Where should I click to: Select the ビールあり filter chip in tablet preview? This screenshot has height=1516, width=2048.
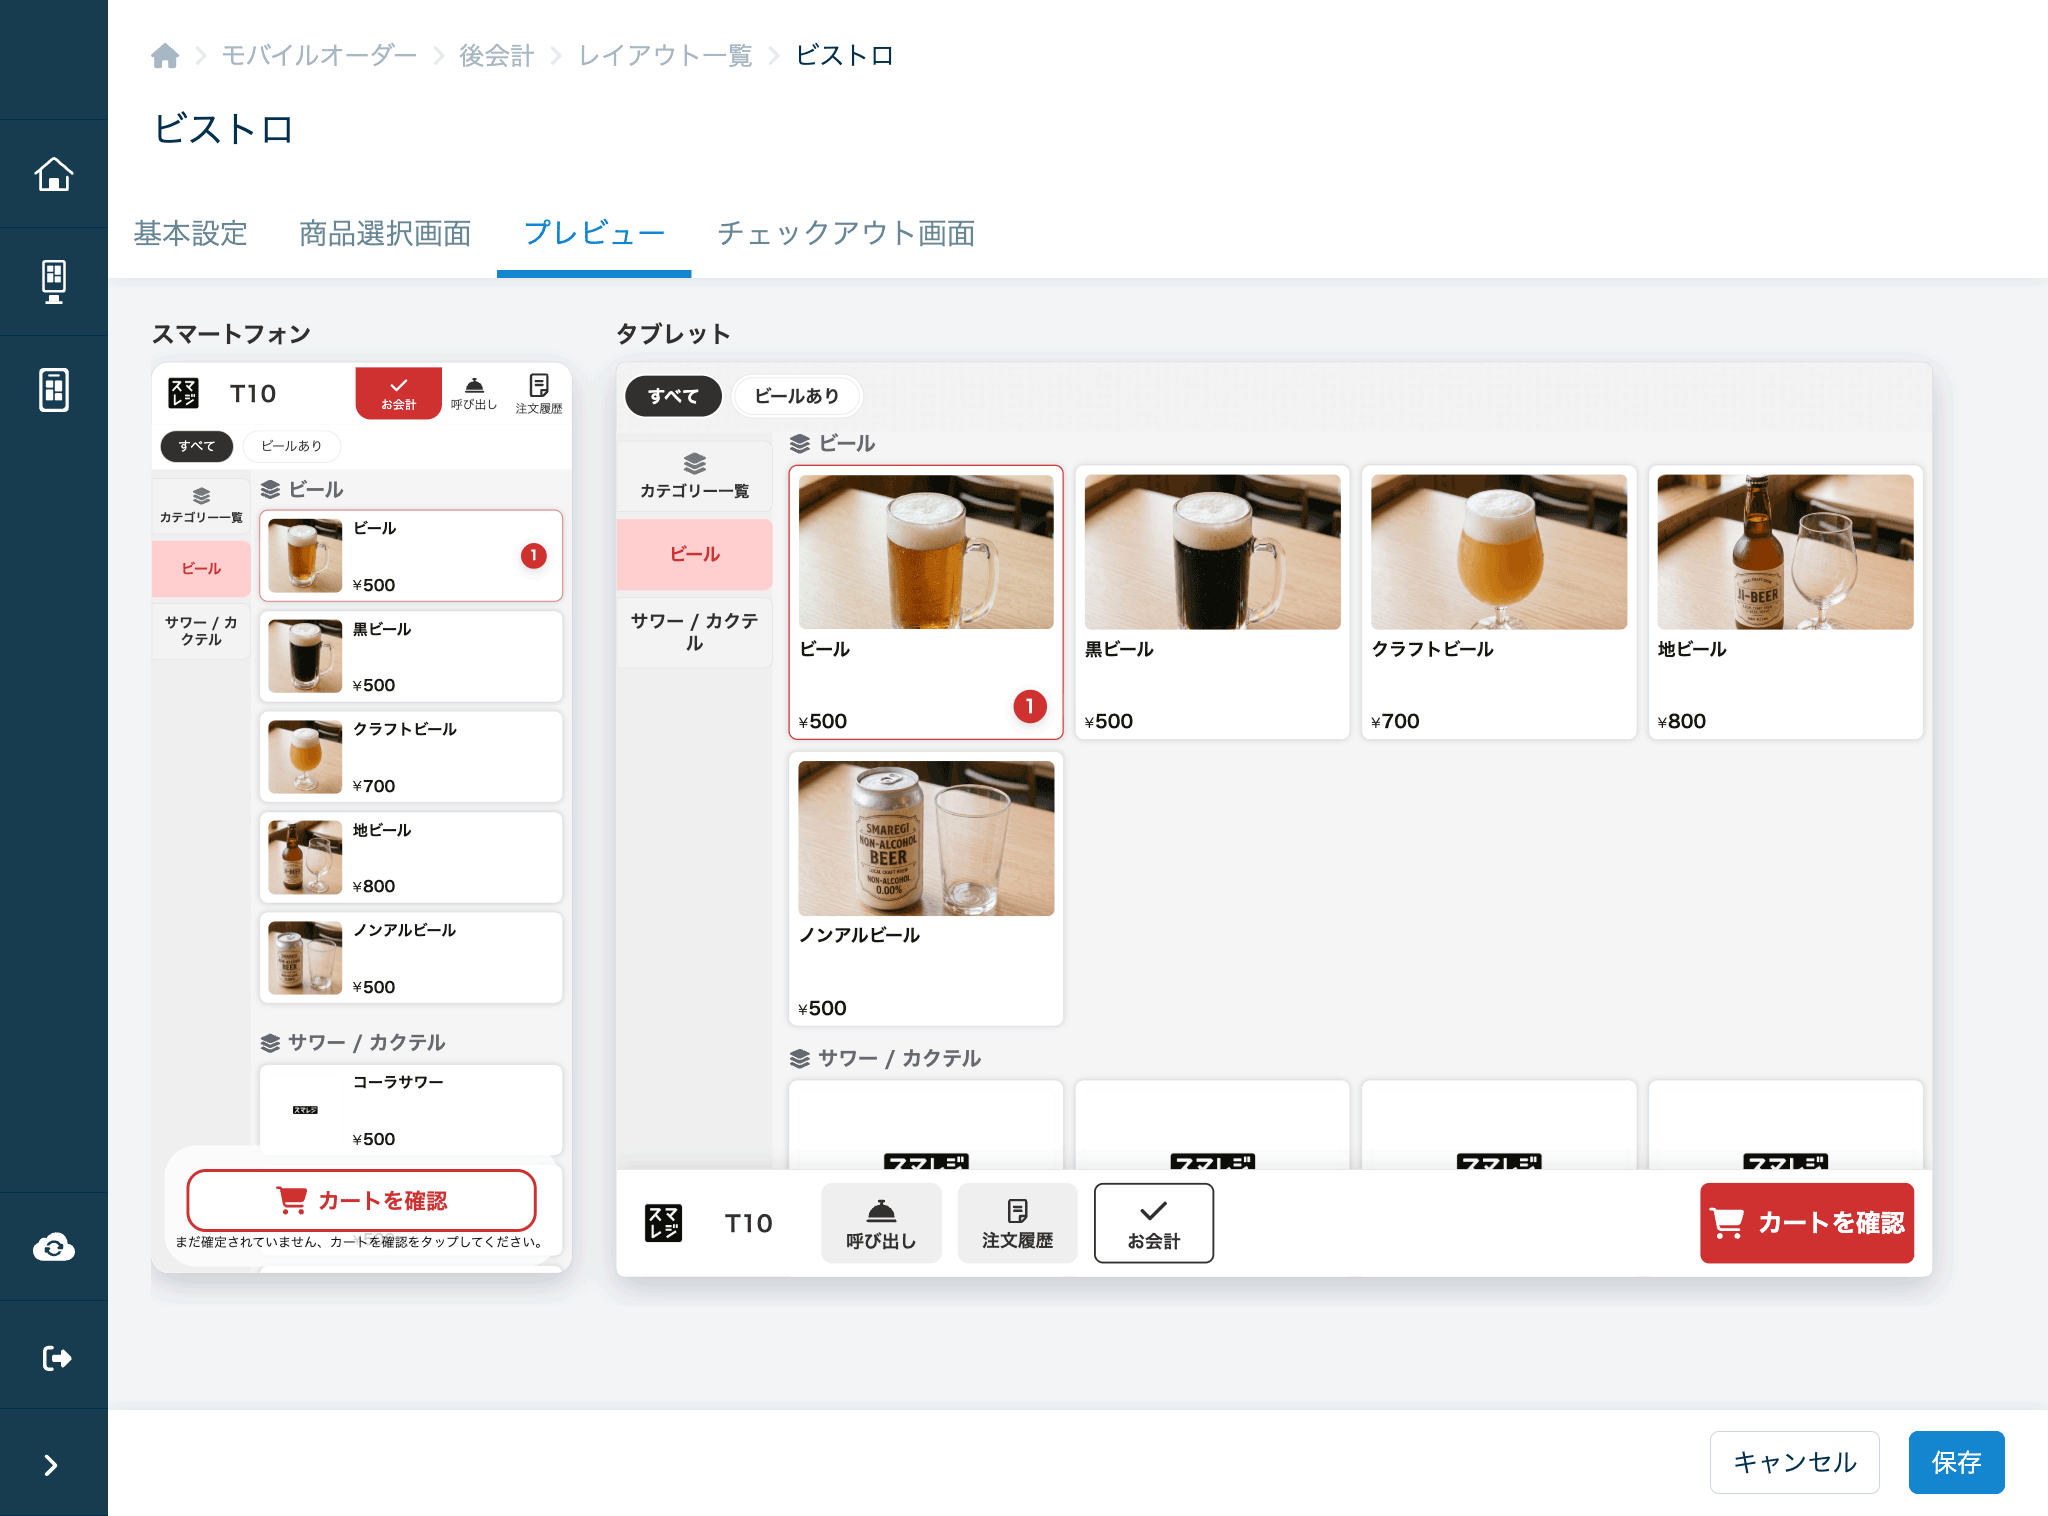797,396
